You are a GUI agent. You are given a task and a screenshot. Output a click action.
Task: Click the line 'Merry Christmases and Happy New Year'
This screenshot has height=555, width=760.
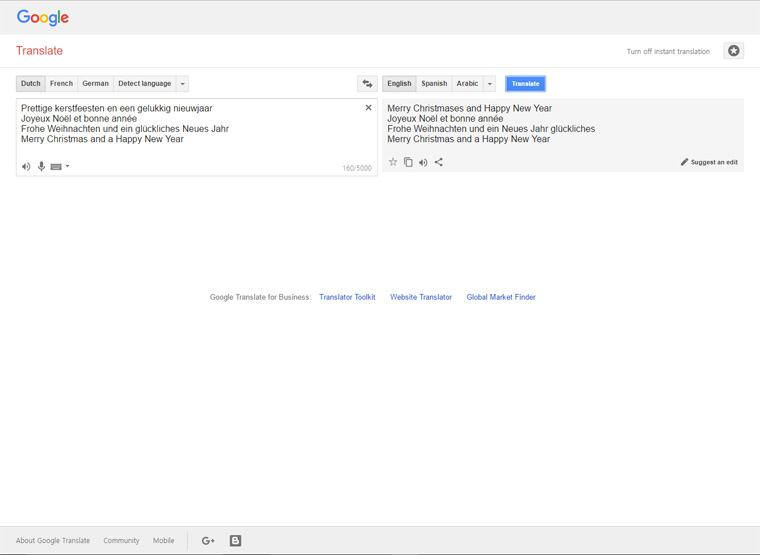click(x=470, y=108)
